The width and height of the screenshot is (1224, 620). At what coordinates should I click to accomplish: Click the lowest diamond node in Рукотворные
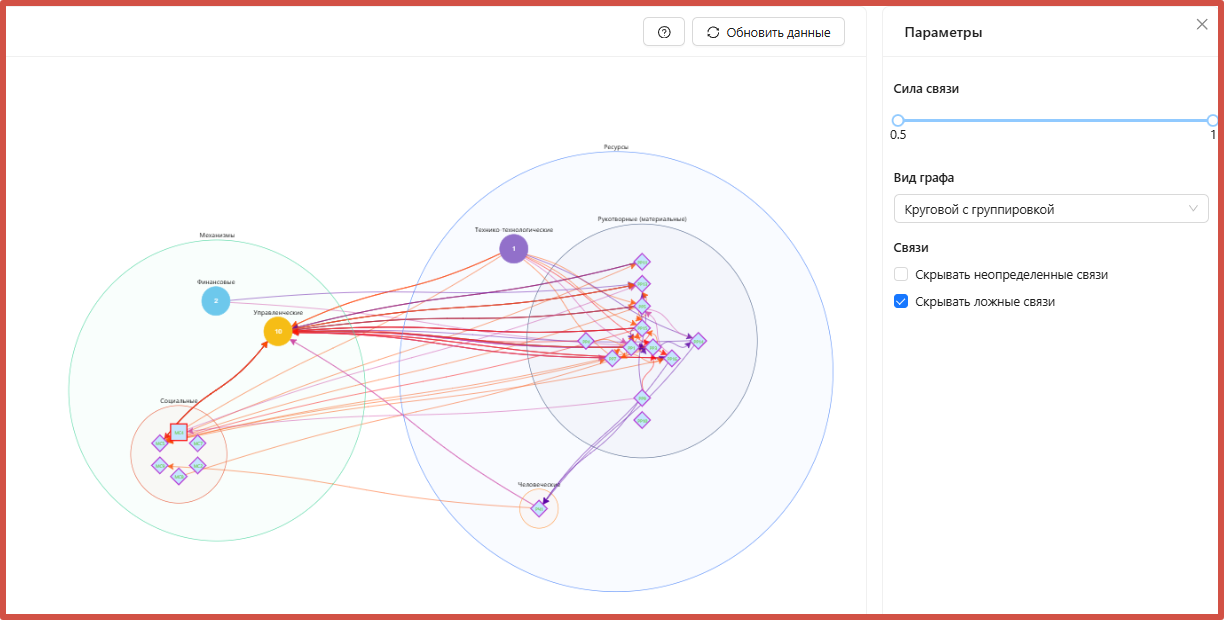(642, 420)
